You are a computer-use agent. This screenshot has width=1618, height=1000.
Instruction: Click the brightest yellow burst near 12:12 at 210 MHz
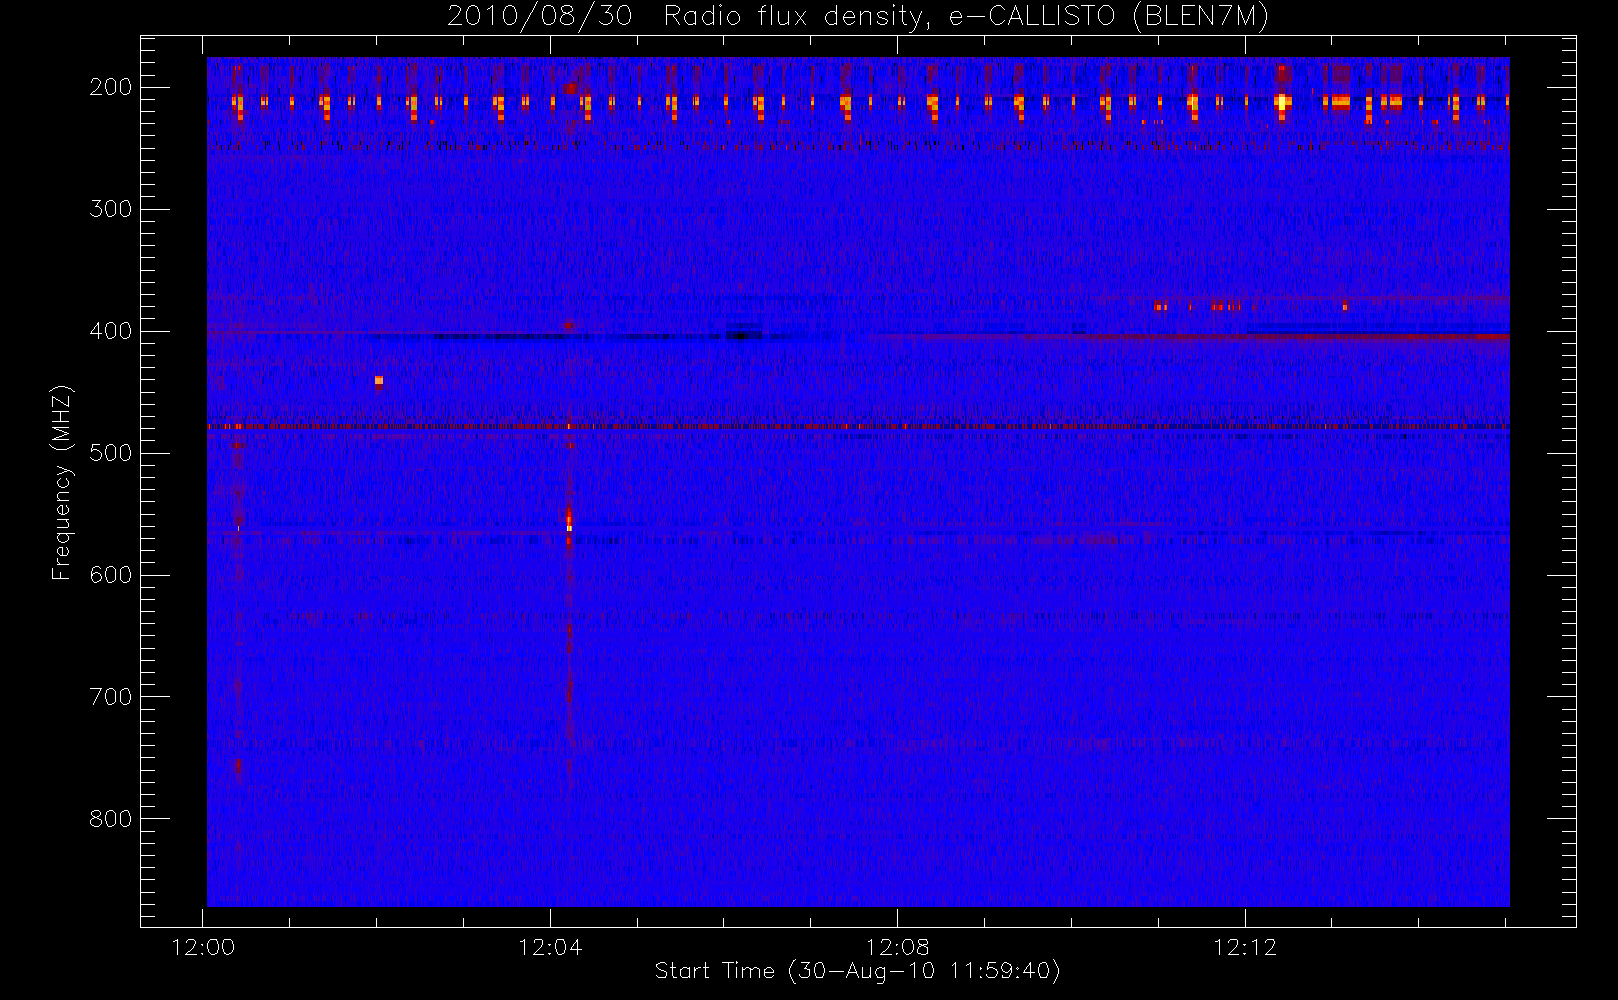pyautogui.click(x=1283, y=101)
